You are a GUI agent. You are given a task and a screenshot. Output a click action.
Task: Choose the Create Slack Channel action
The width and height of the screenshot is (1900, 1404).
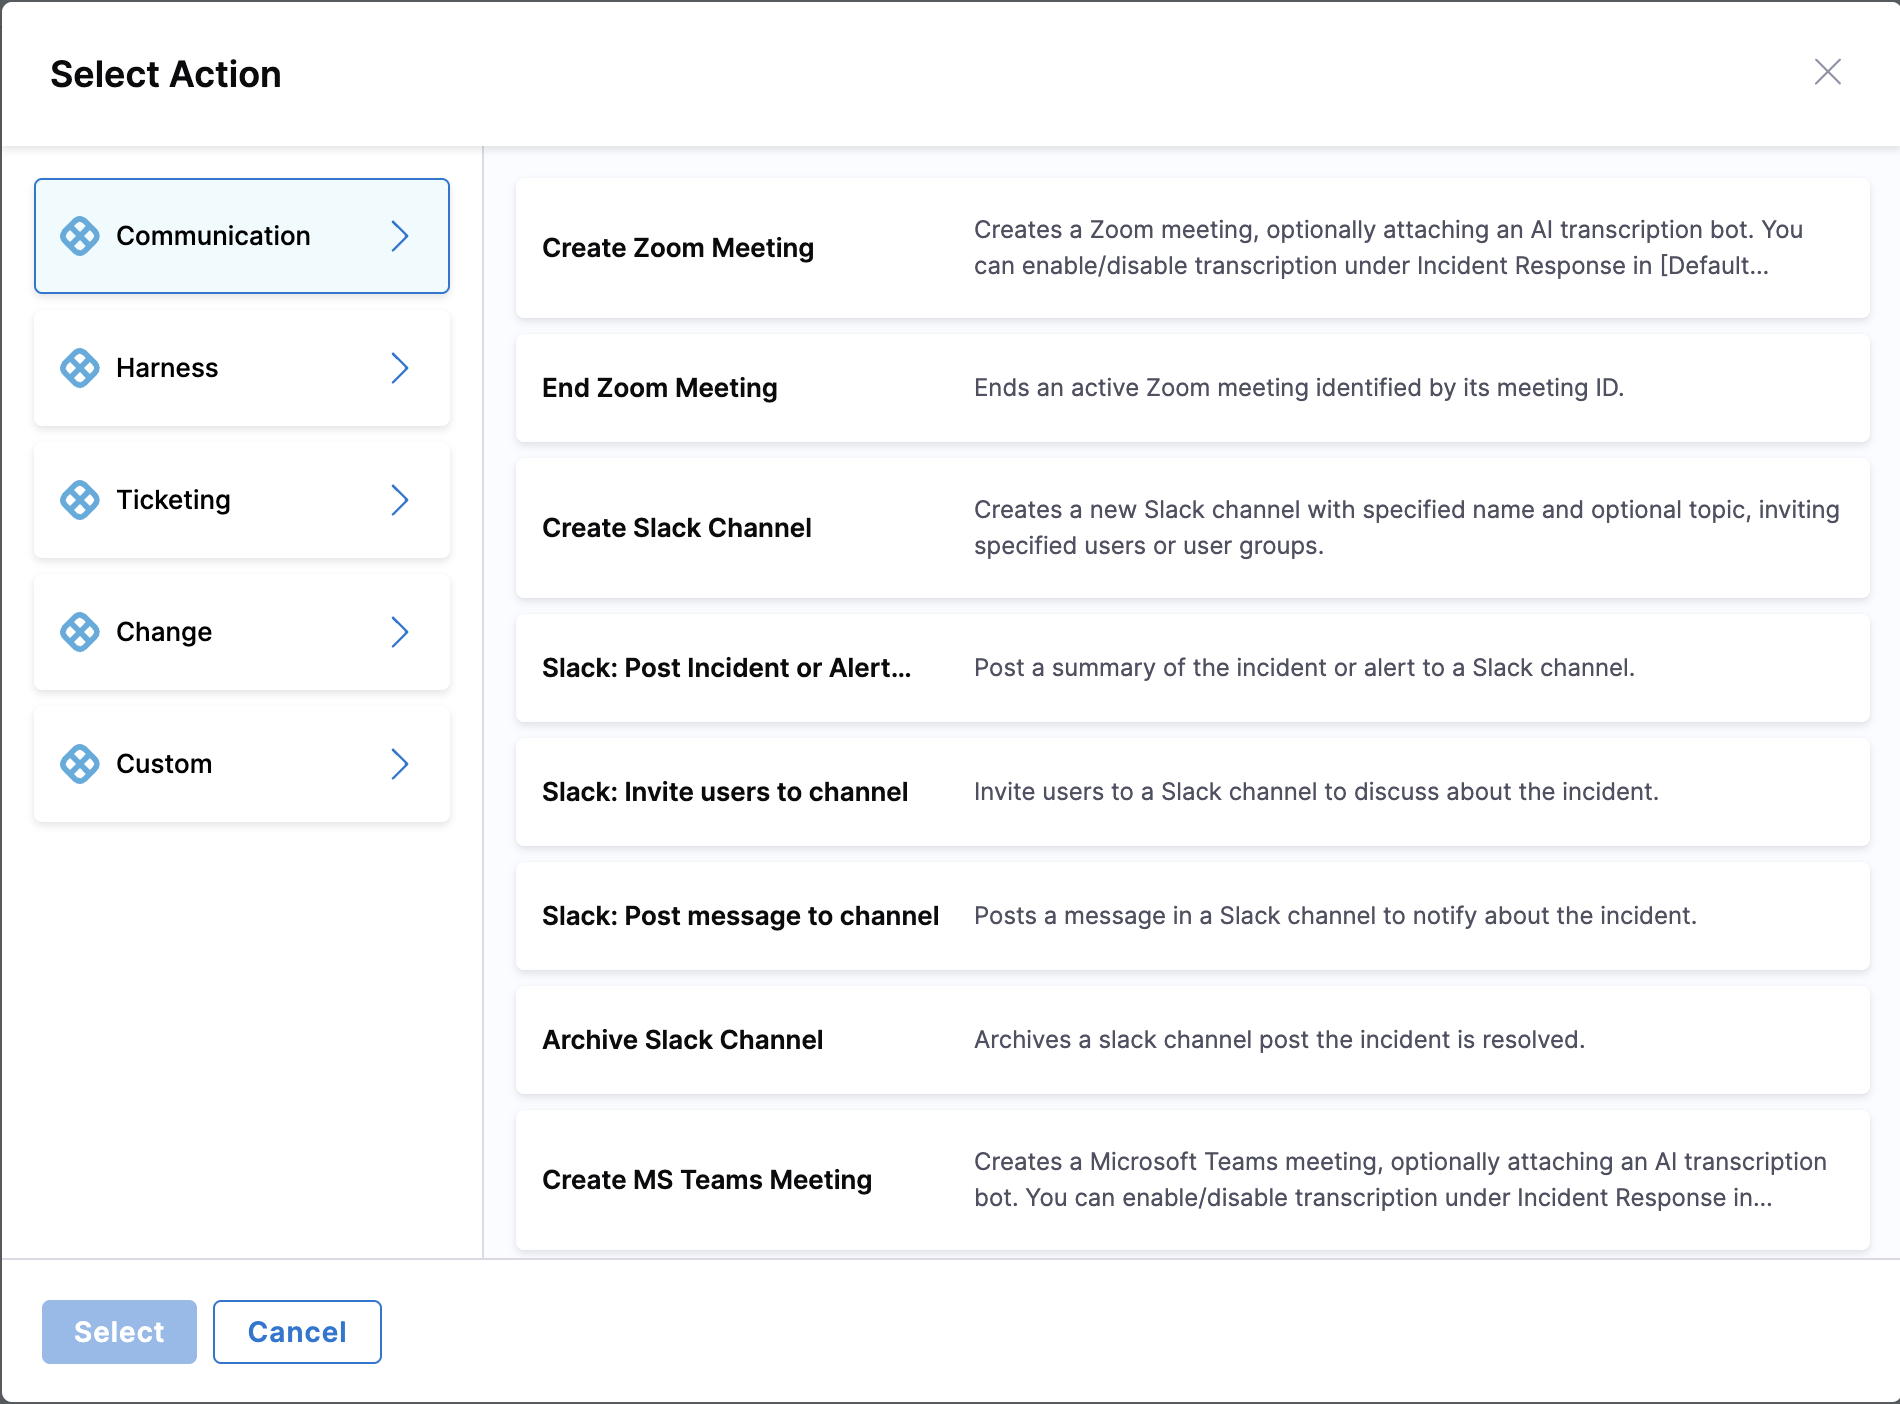(x=1195, y=527)
